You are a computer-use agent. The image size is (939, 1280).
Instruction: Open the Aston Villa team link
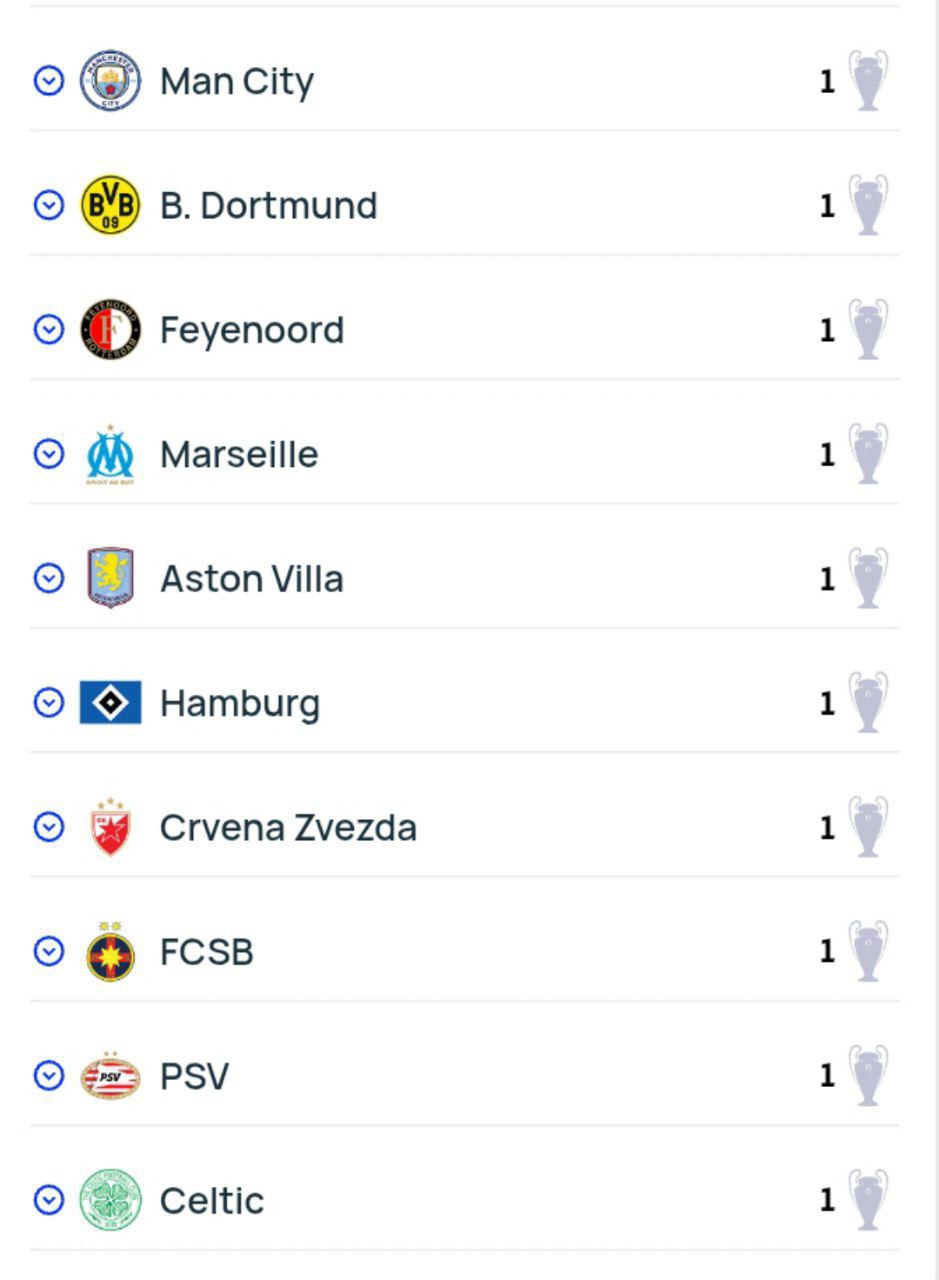(x=251, y=579)
